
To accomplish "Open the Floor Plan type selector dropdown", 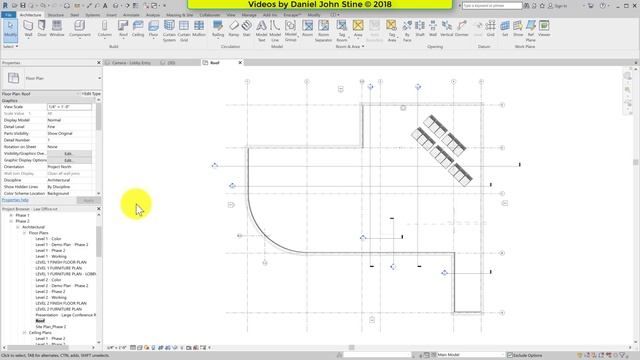I will [99, 78].
